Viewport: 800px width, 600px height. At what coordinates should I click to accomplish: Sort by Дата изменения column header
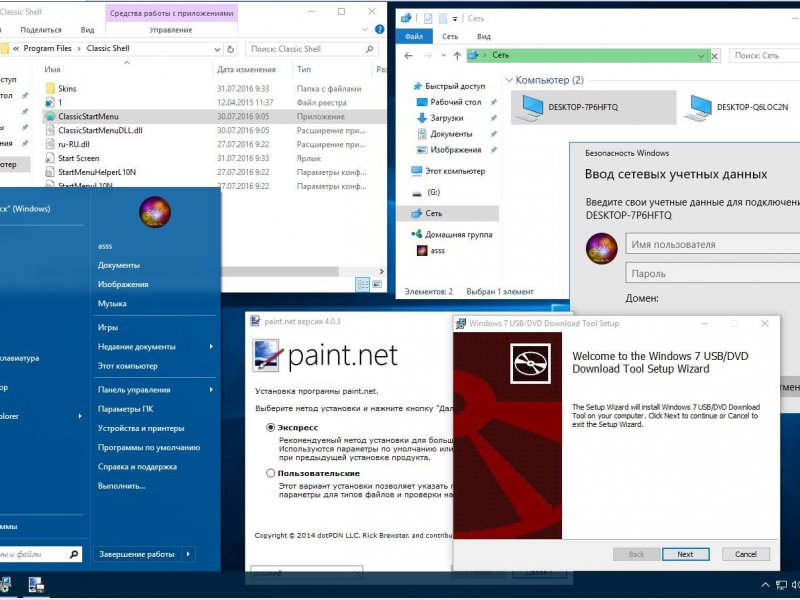246,69
